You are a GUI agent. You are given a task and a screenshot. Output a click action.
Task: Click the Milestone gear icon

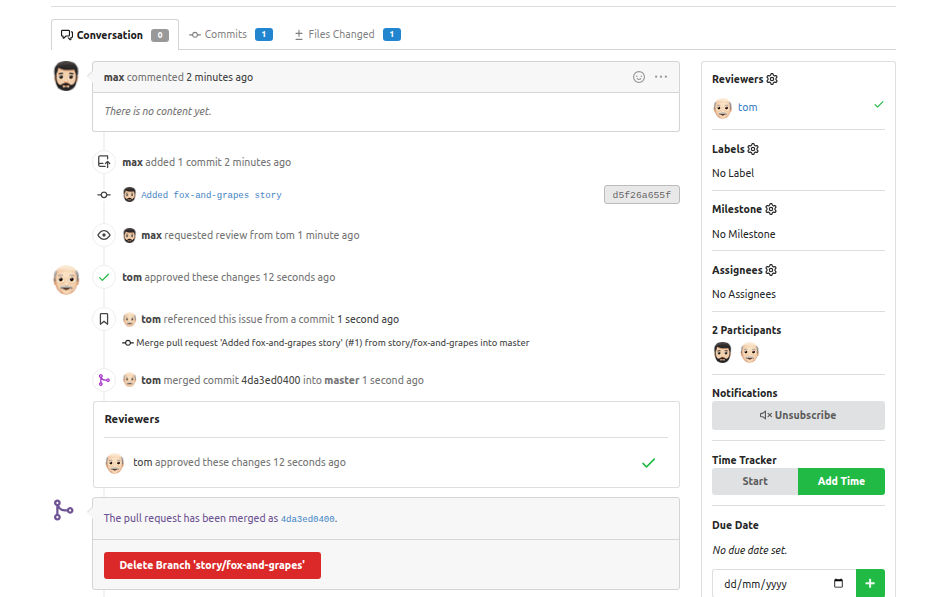click(771, 209)
